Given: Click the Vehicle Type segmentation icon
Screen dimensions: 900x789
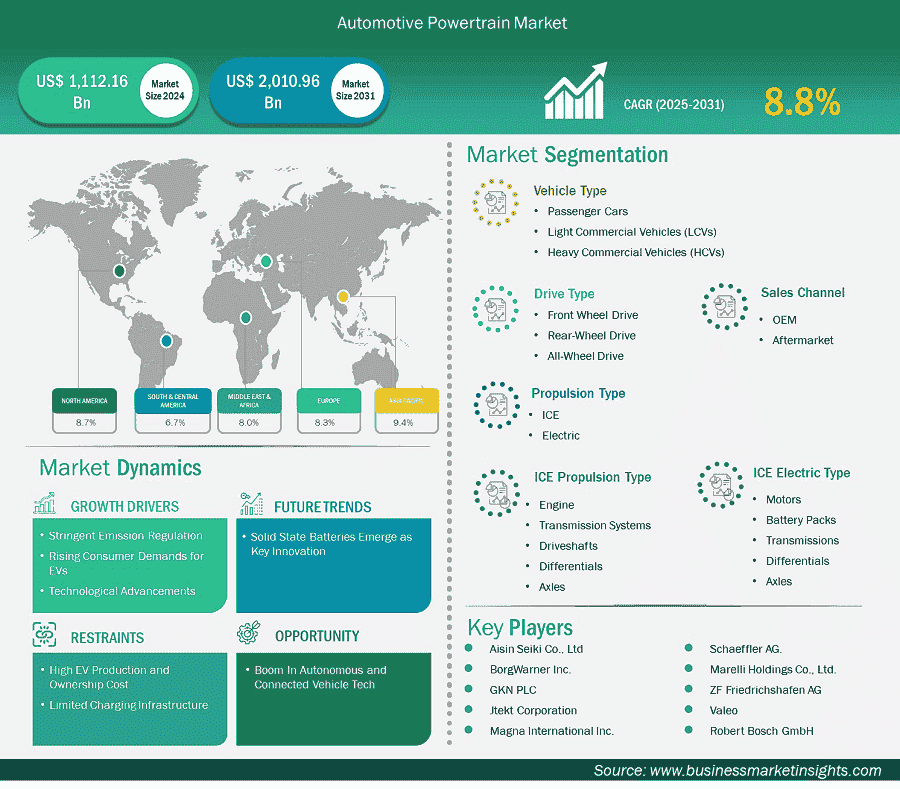Looking at the screenshot, I should [x=493, y=204].
